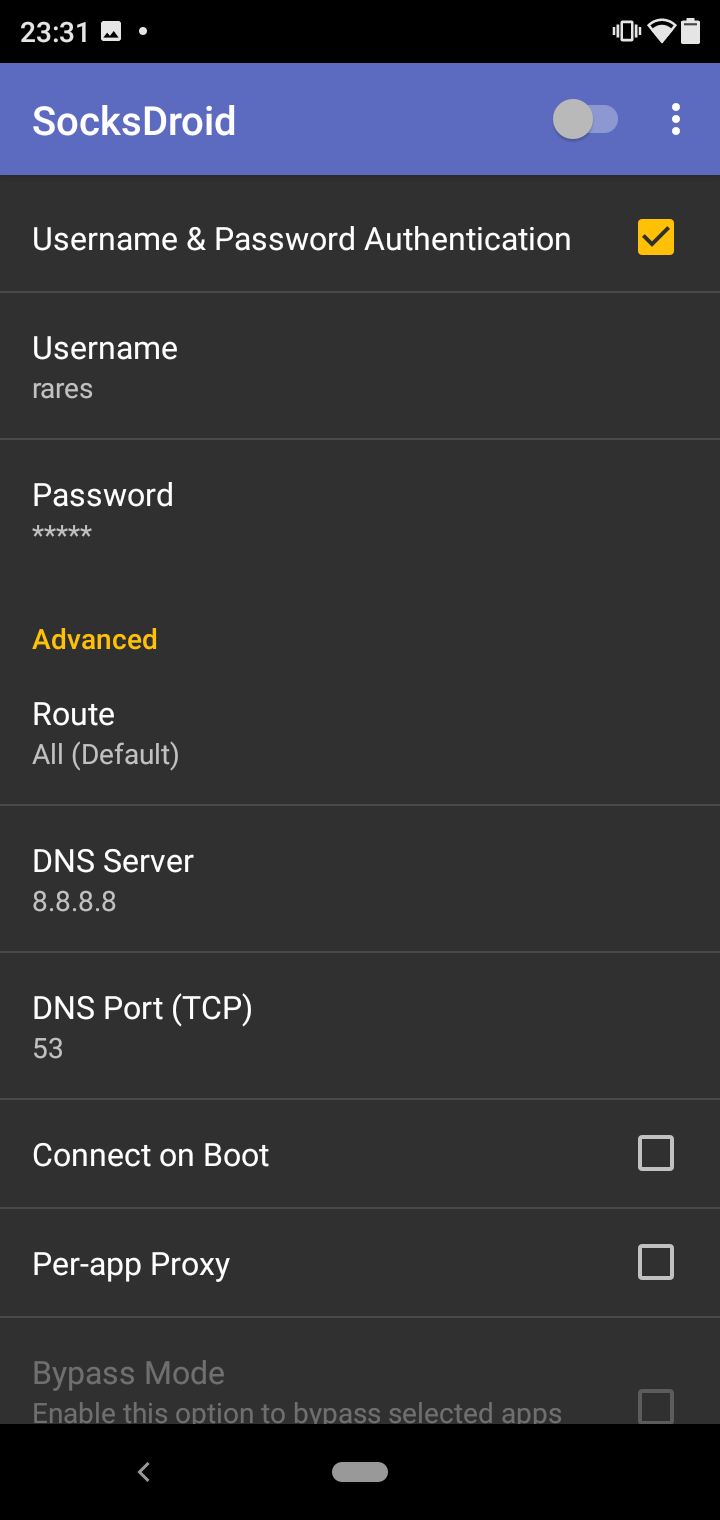Edit the Password setting
This screenshot has height=1520, width=720.
point(360,513)
